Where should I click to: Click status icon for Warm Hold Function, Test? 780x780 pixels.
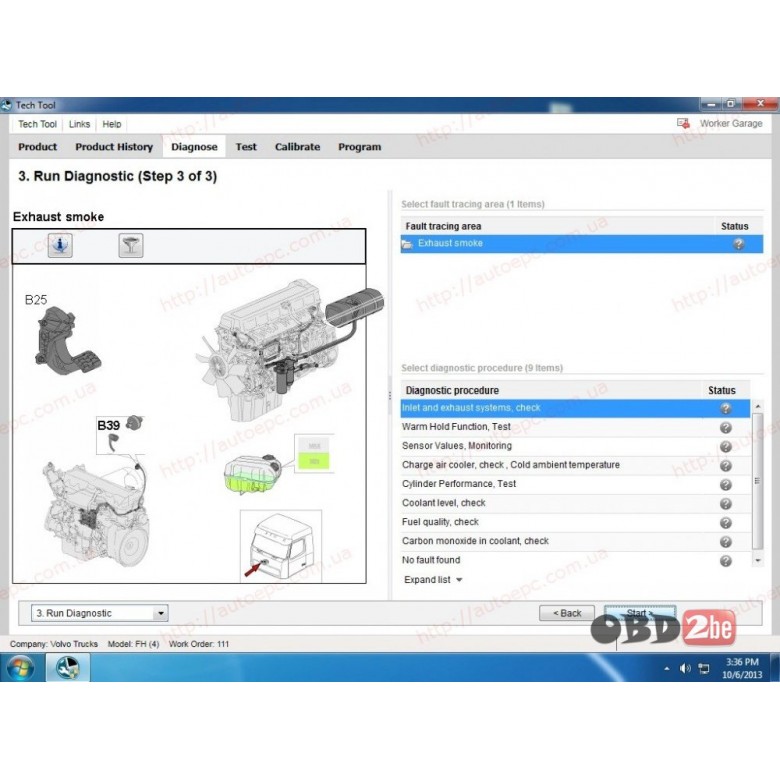pos(726,427)
